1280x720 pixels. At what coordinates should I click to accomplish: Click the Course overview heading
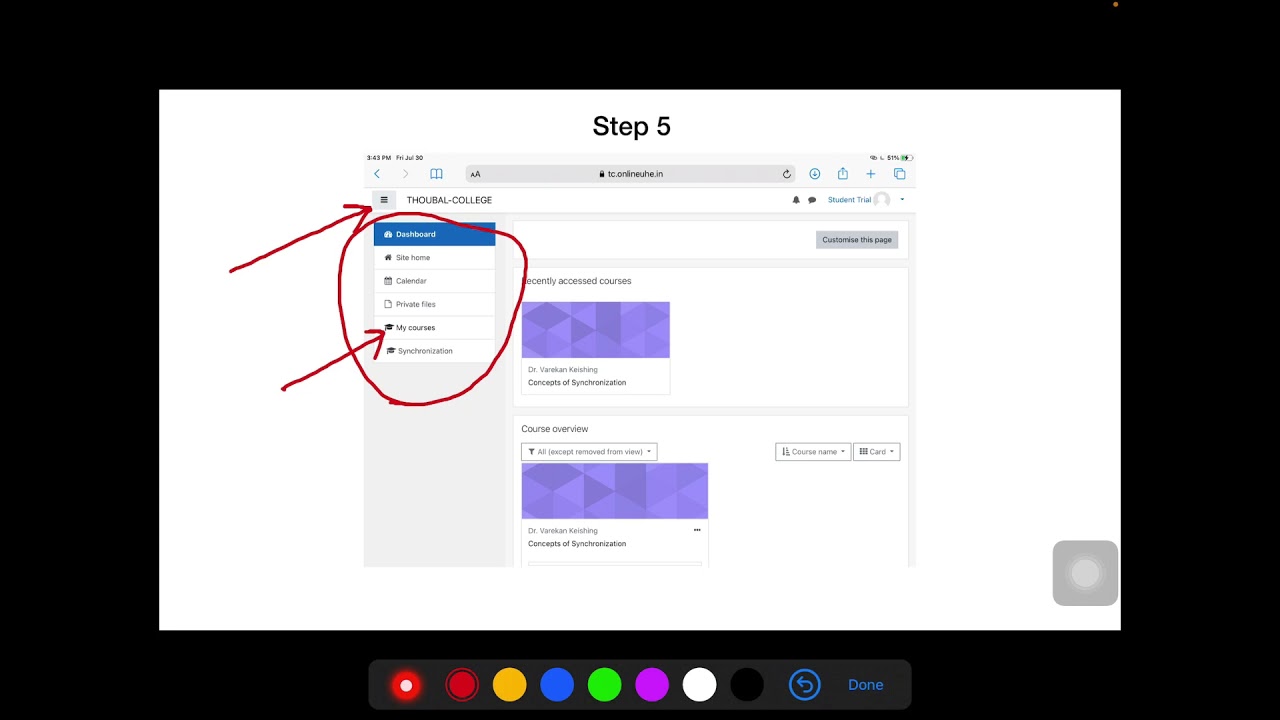(554, 429)
